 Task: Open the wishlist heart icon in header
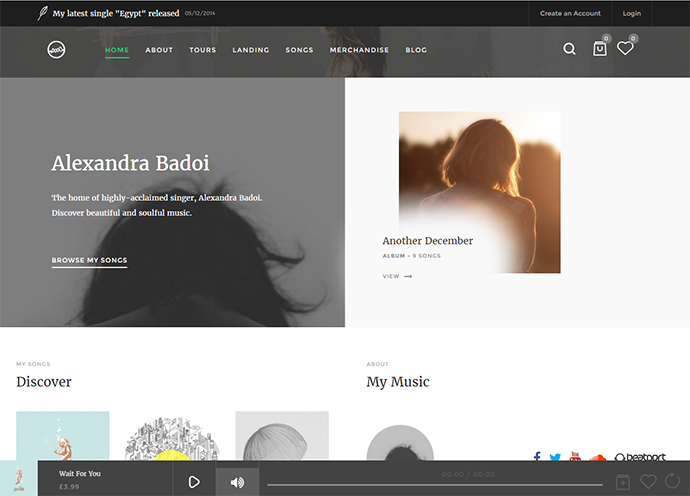(625, 48)
